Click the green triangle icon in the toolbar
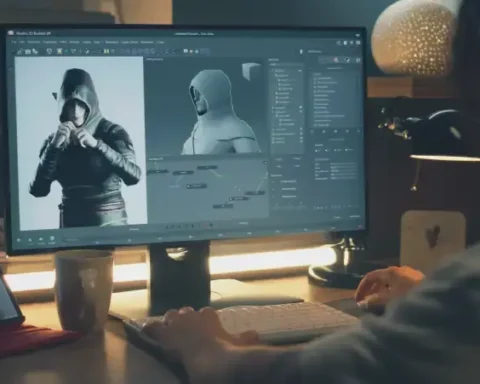This screenshot has height=384, width=480. click(x=66, y=51)
